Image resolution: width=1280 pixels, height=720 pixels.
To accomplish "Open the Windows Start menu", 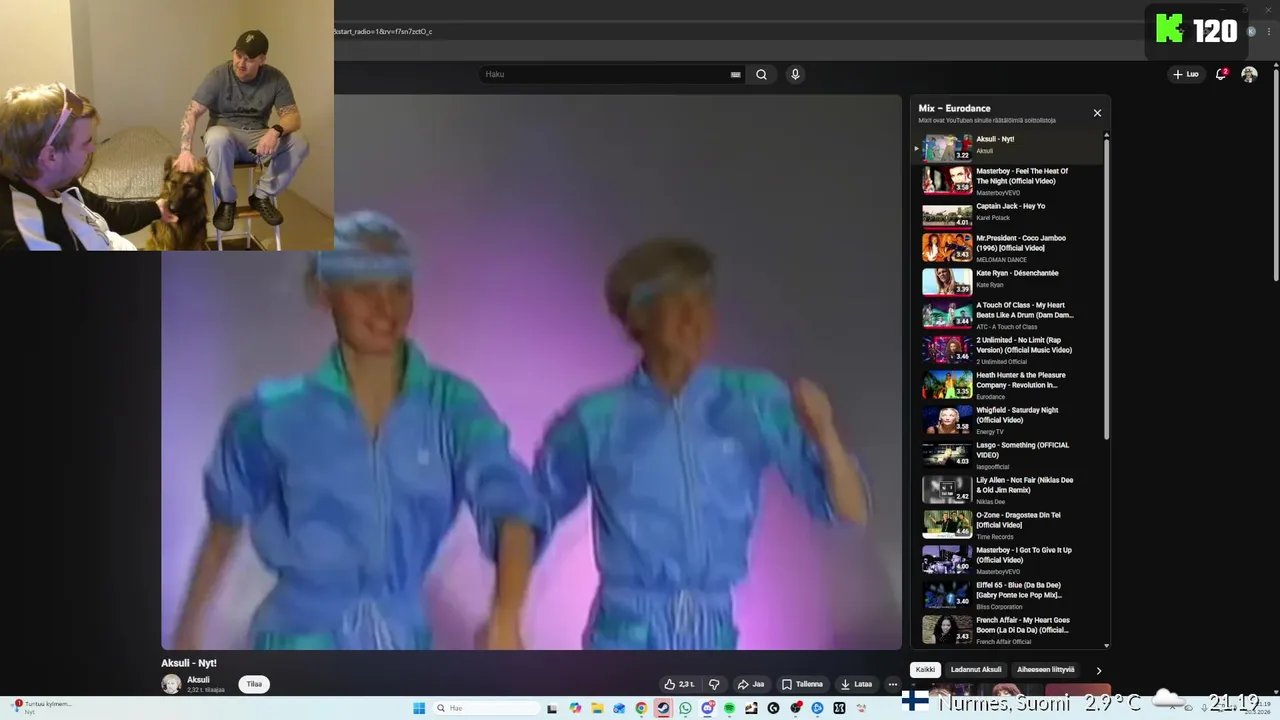I will pos(419,708).
